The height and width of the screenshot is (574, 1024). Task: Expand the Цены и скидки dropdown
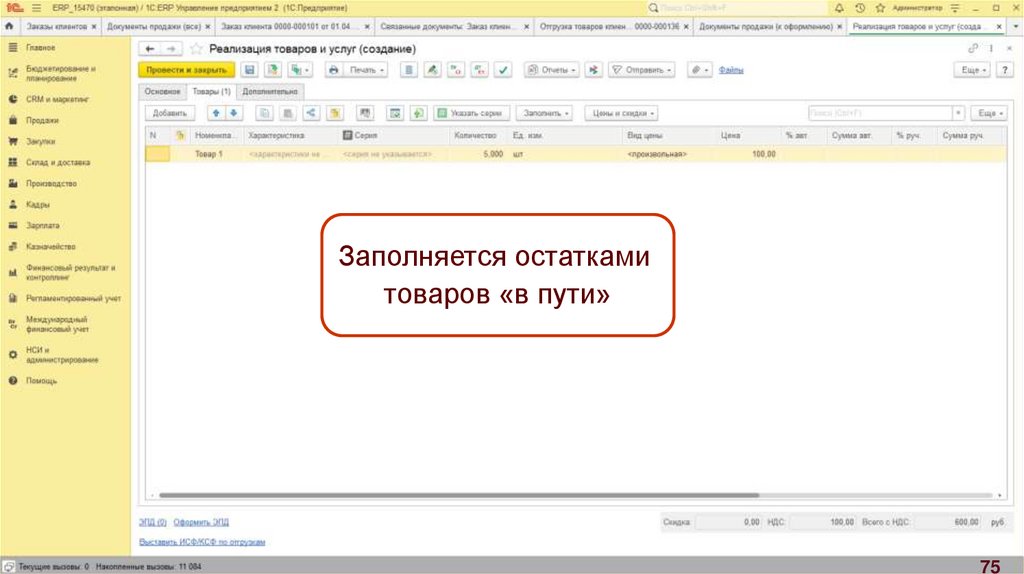point(621,113)
